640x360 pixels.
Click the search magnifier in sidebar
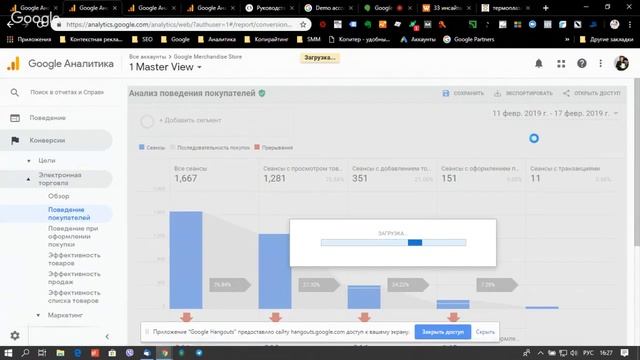(15, 93)
